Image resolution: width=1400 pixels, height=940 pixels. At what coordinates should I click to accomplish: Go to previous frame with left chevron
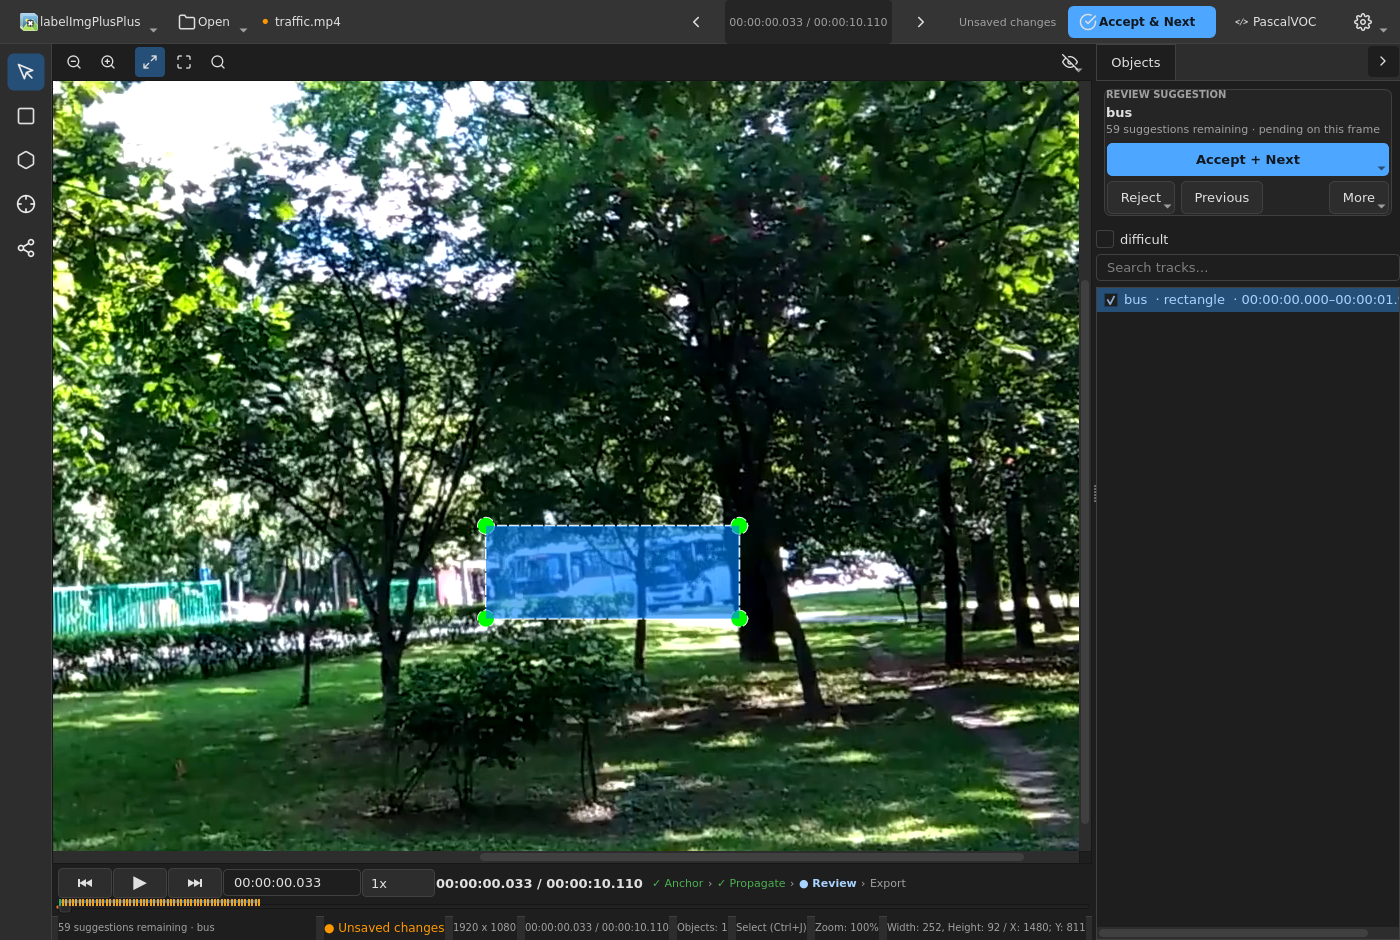697,22
